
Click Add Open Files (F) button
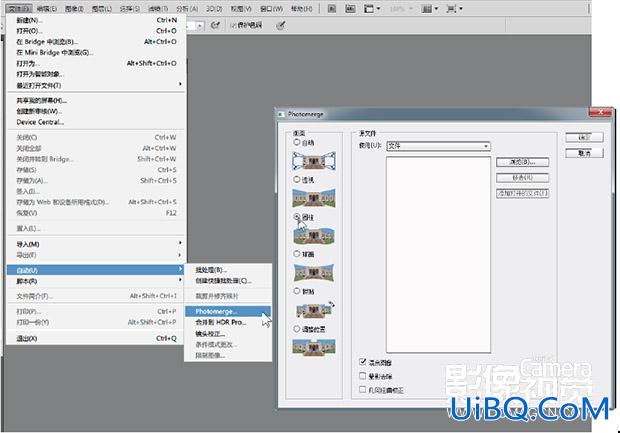tap(522, 193)
